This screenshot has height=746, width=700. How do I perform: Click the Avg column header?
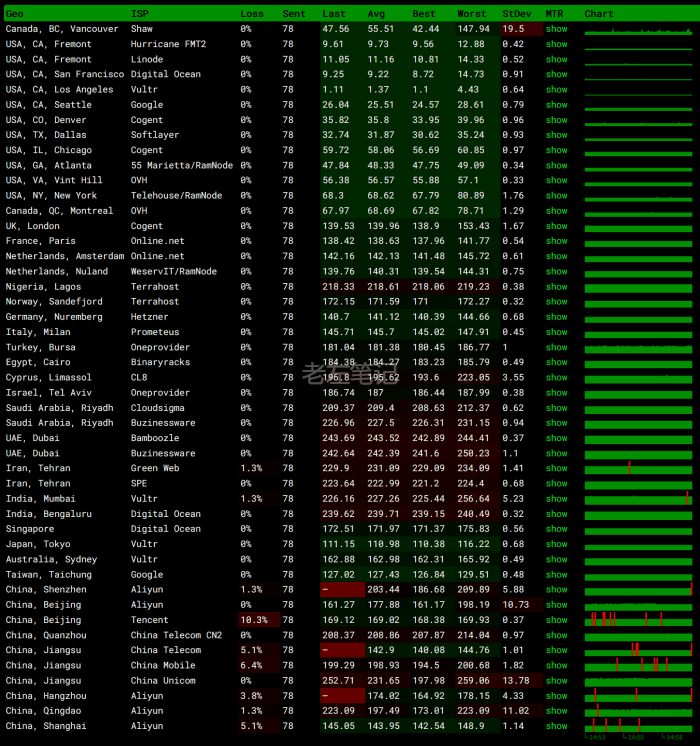point(376,14)
